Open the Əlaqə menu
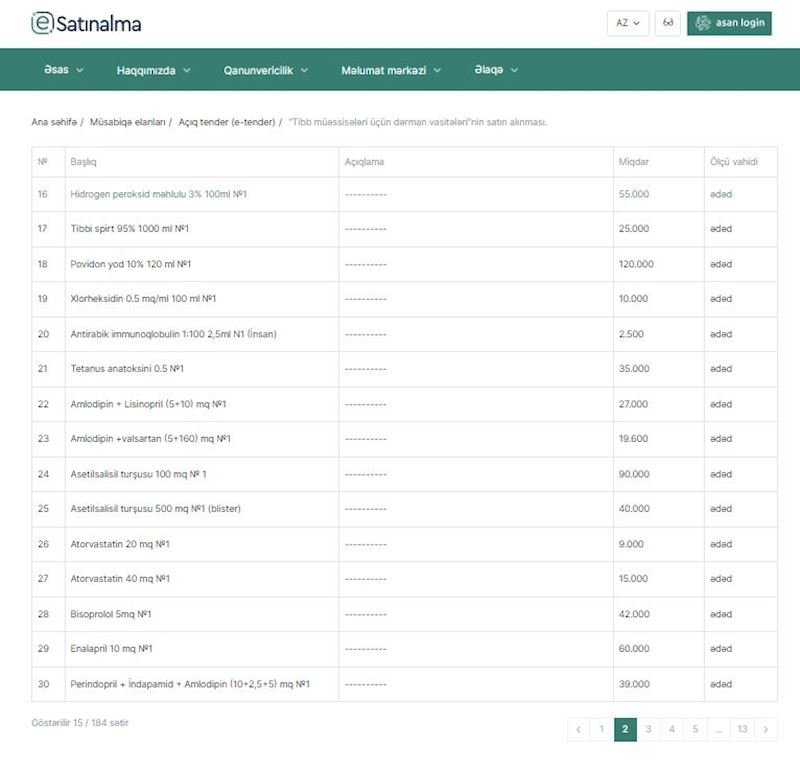800x770 pixels. click(496, 70)
